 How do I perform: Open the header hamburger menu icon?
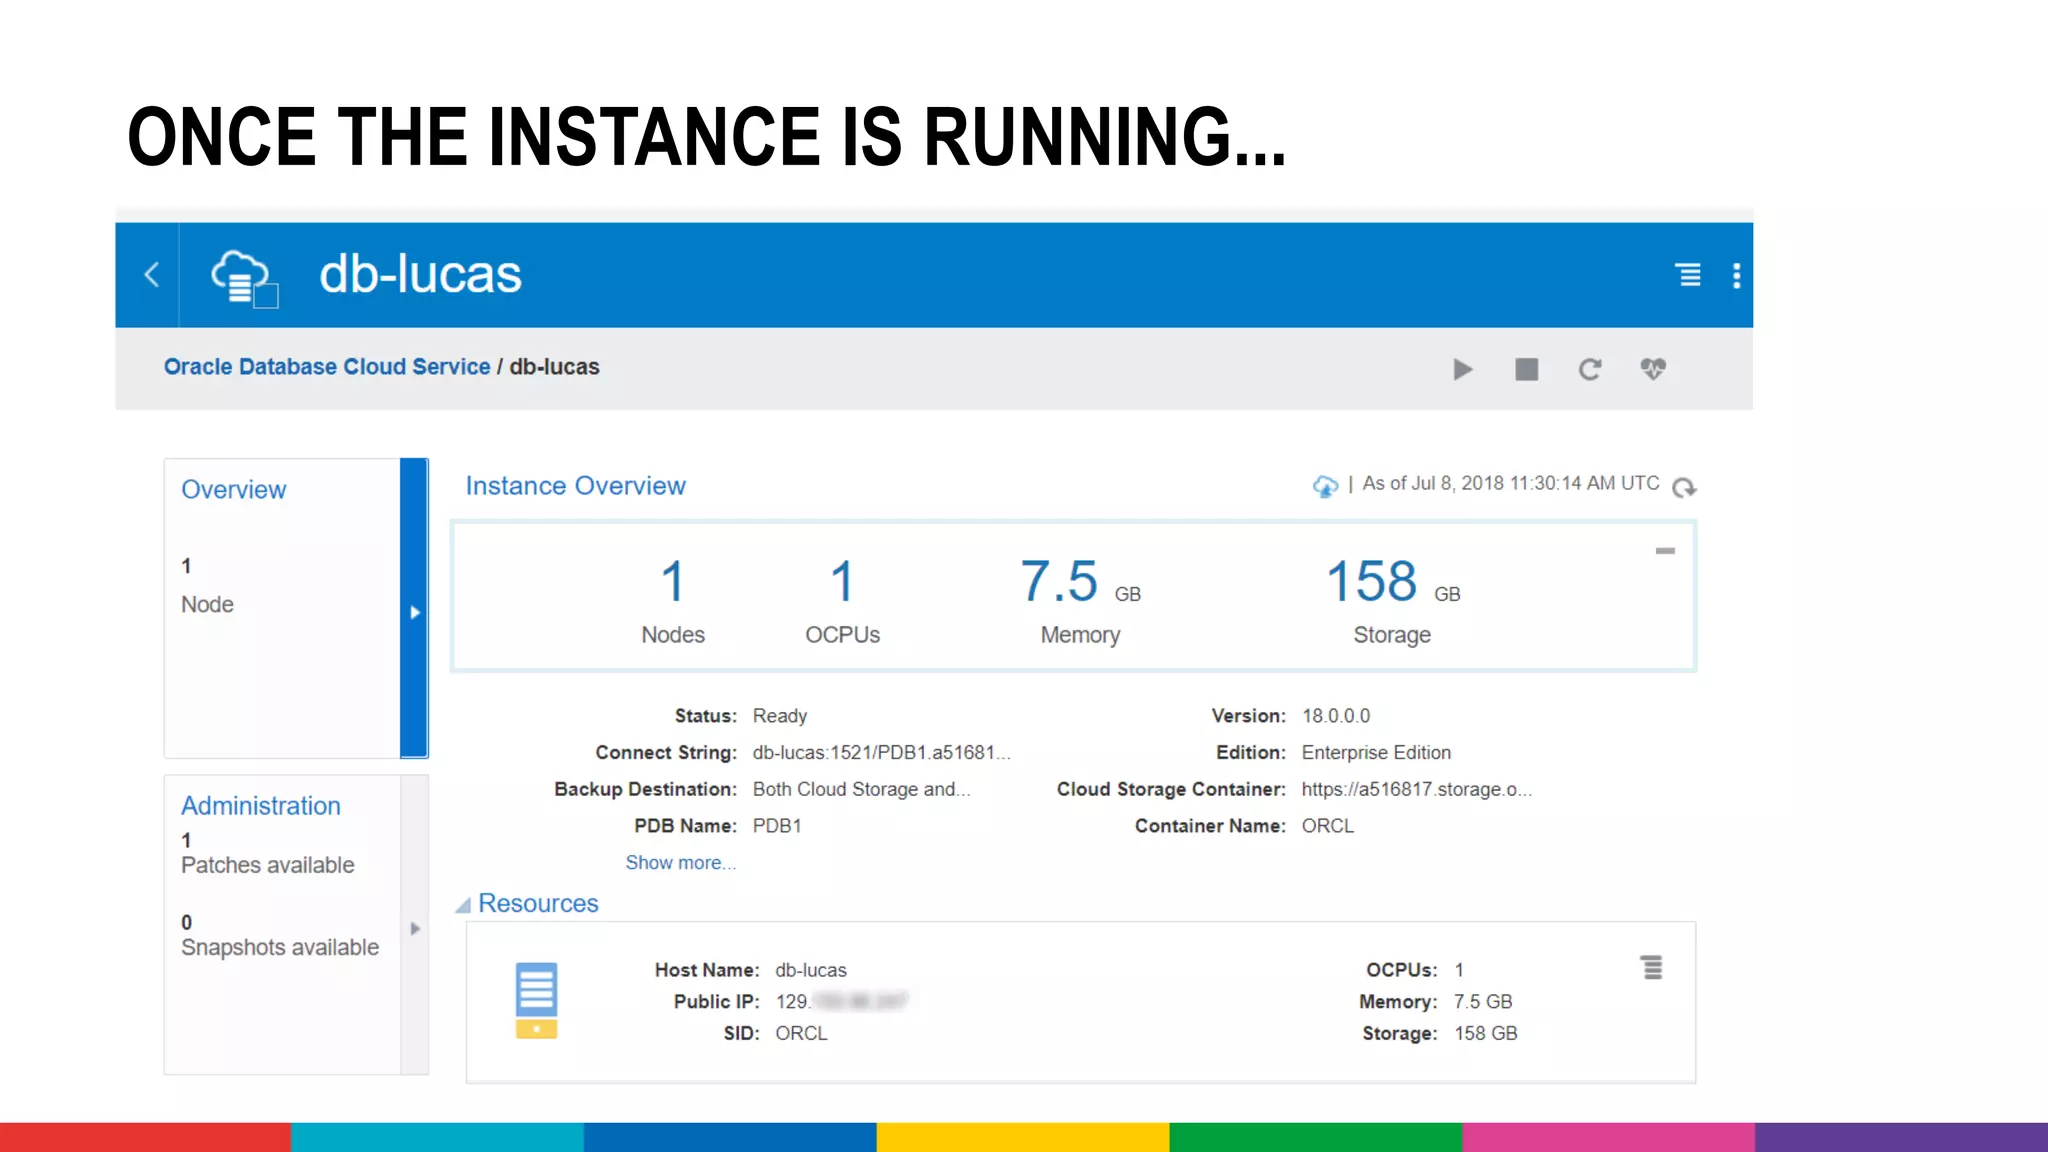point(1688,275)
